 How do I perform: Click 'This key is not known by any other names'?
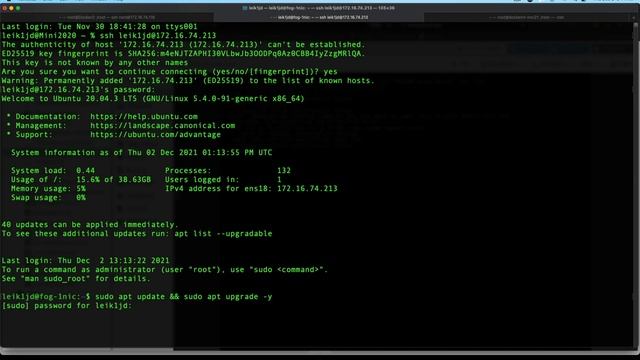tap(95, 63)
